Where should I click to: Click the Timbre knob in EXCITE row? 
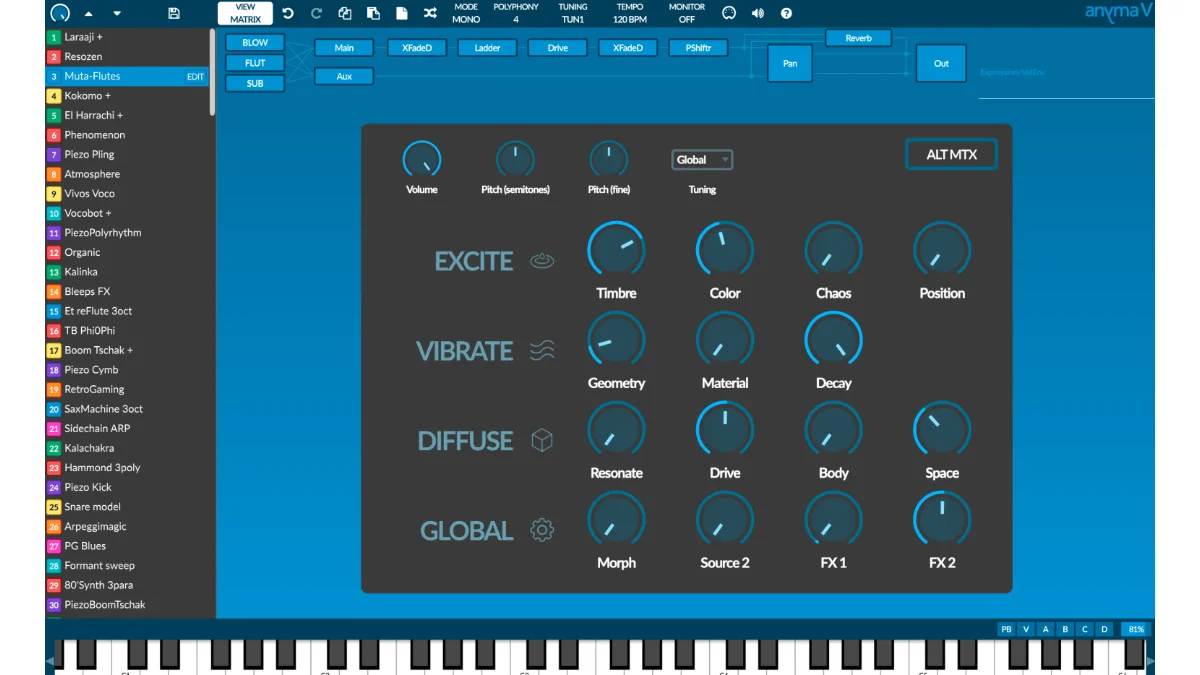click(616, 249)
